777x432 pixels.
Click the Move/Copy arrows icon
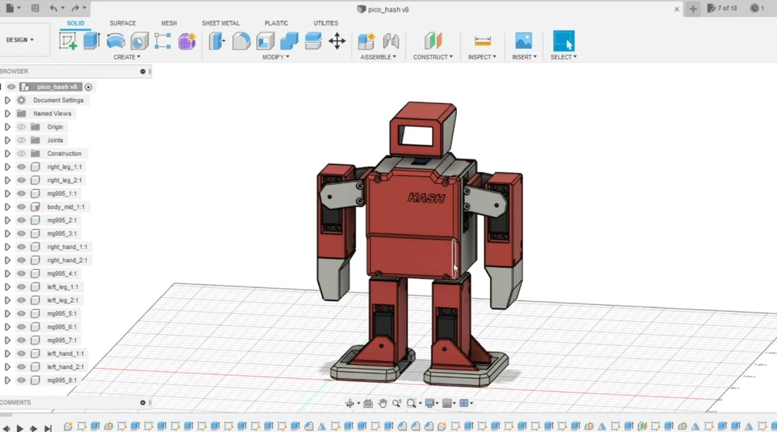(x=337, y=41)
